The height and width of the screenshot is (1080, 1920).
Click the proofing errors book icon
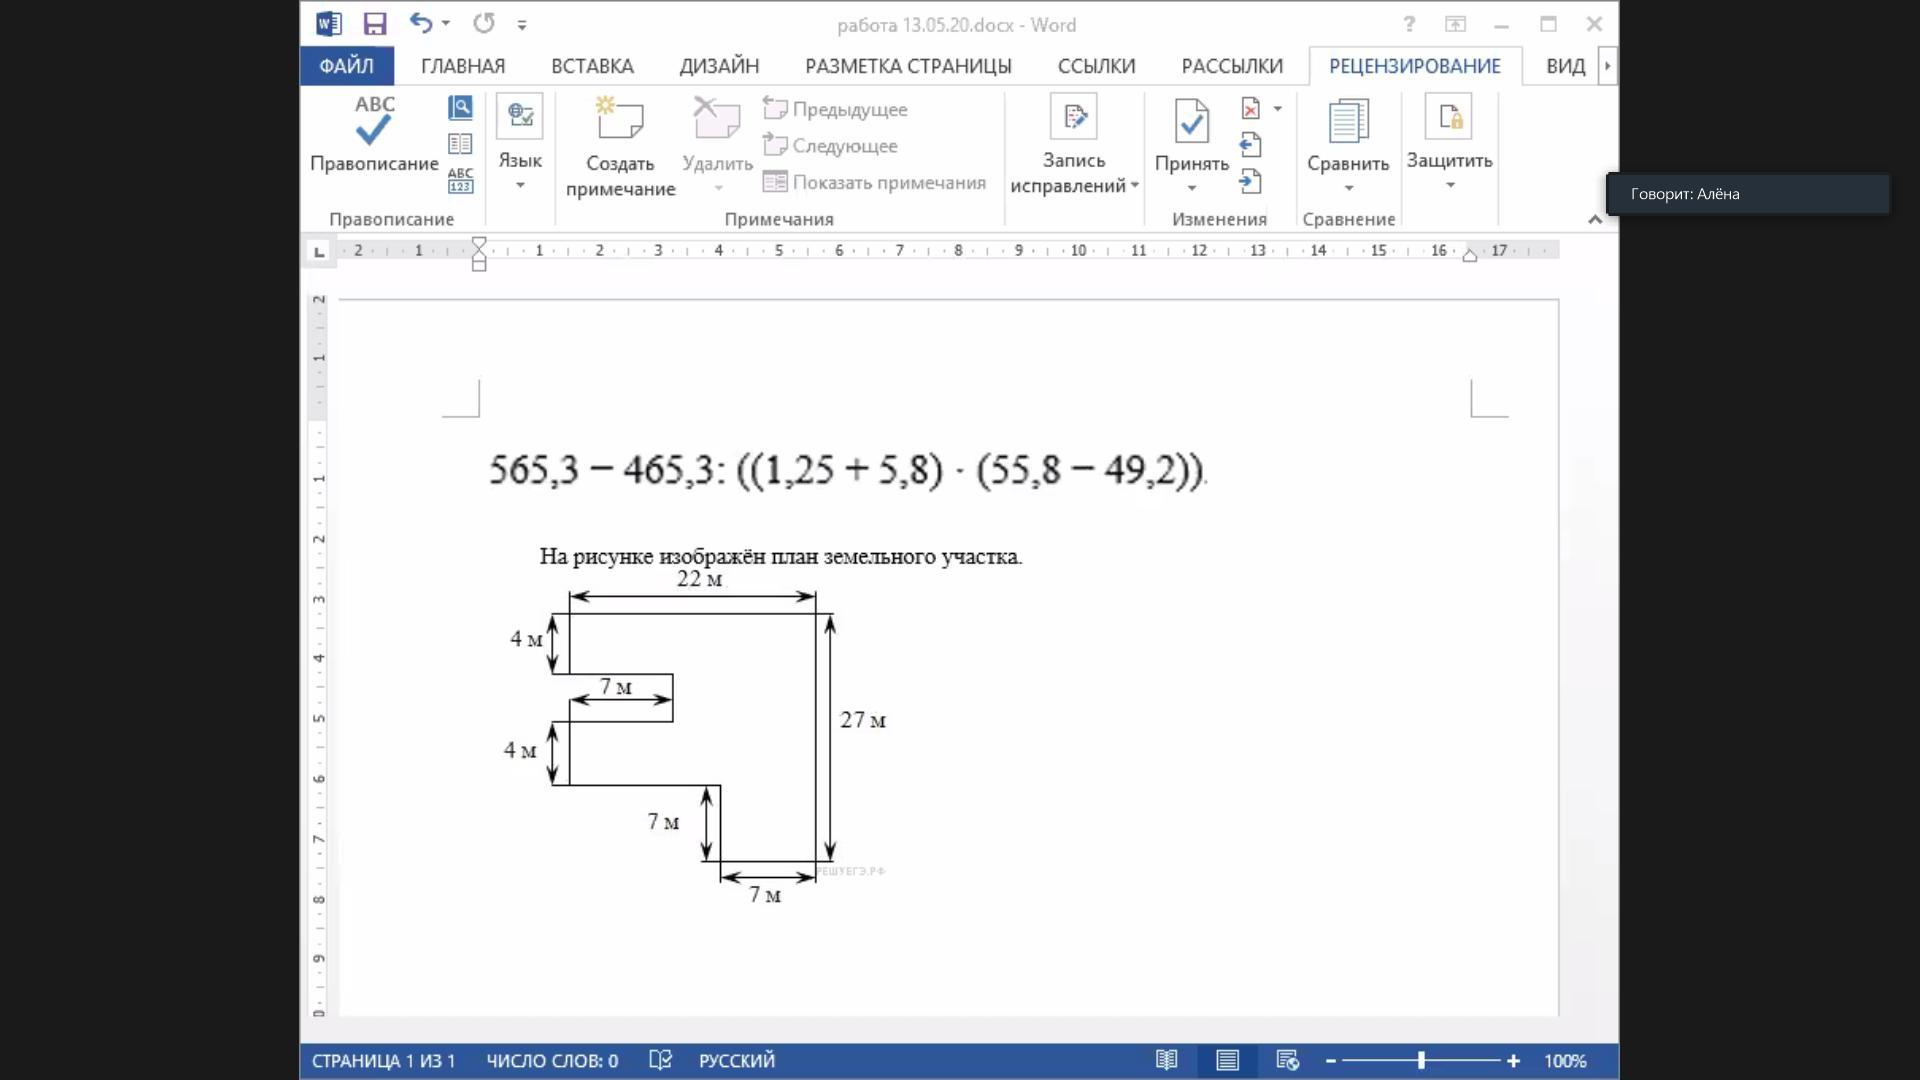coord(660,1060)
